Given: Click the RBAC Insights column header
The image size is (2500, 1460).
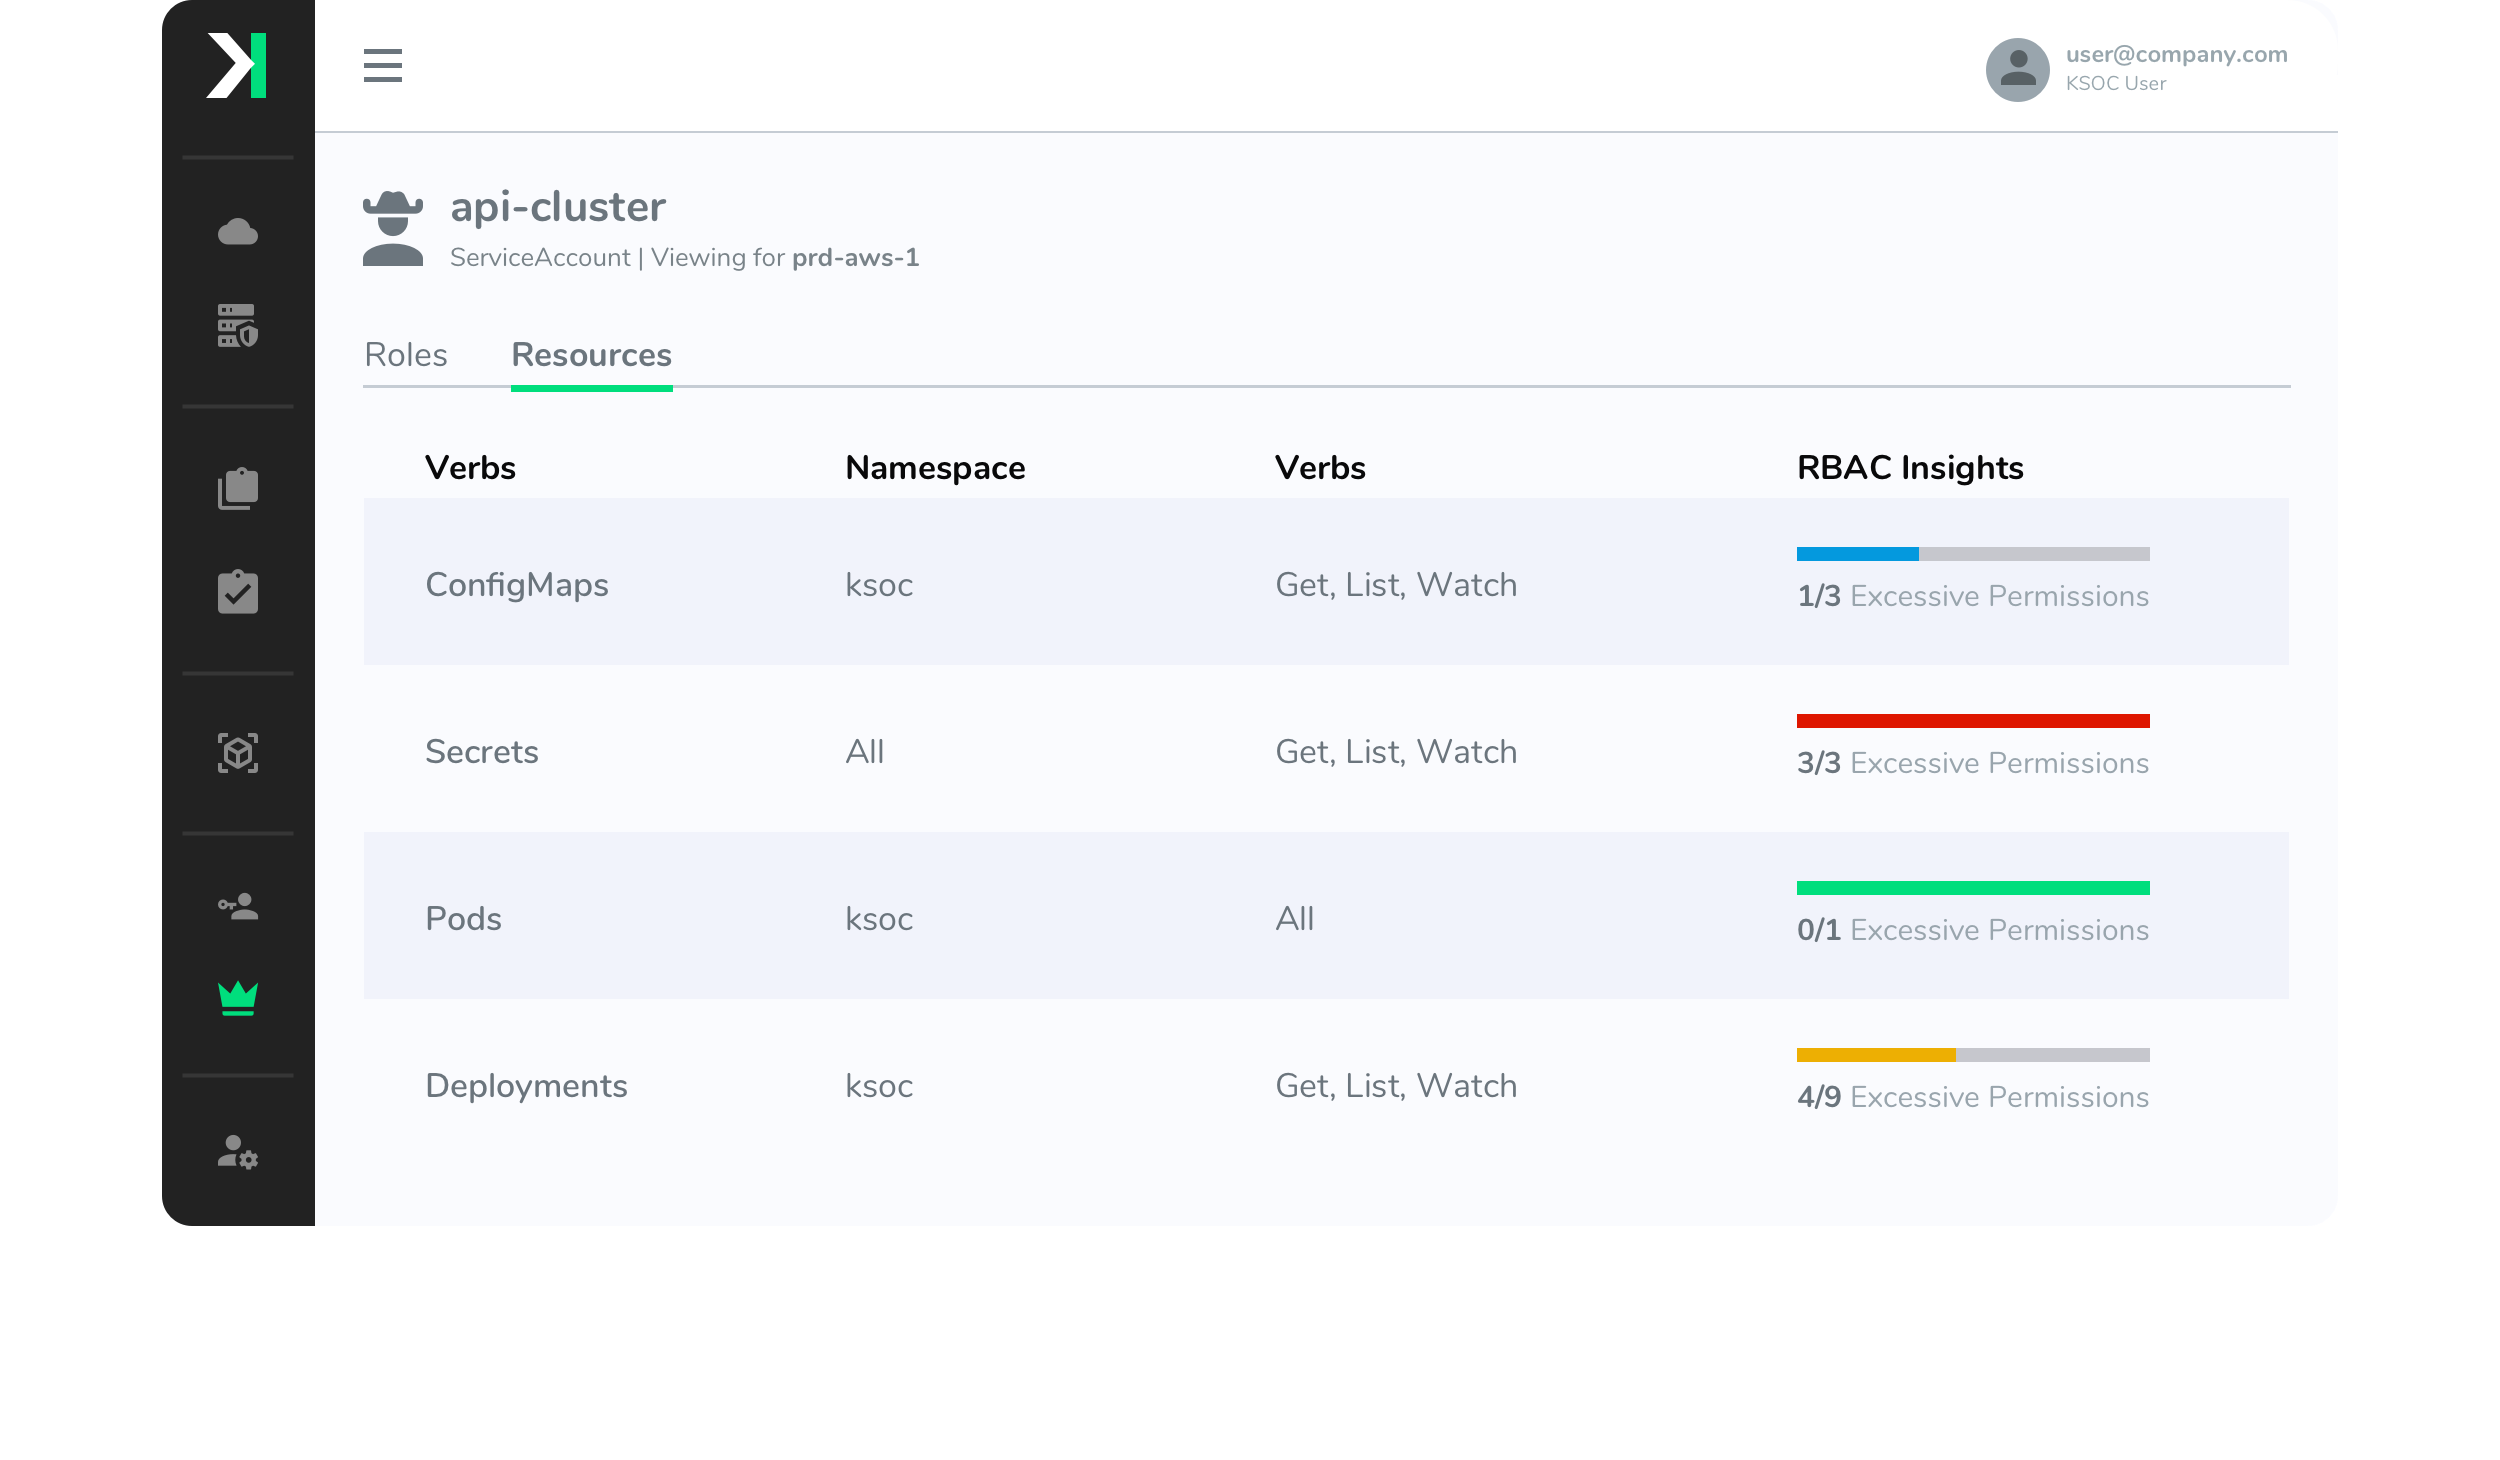Looking at the screenshot, I should tap(1910, 468).
